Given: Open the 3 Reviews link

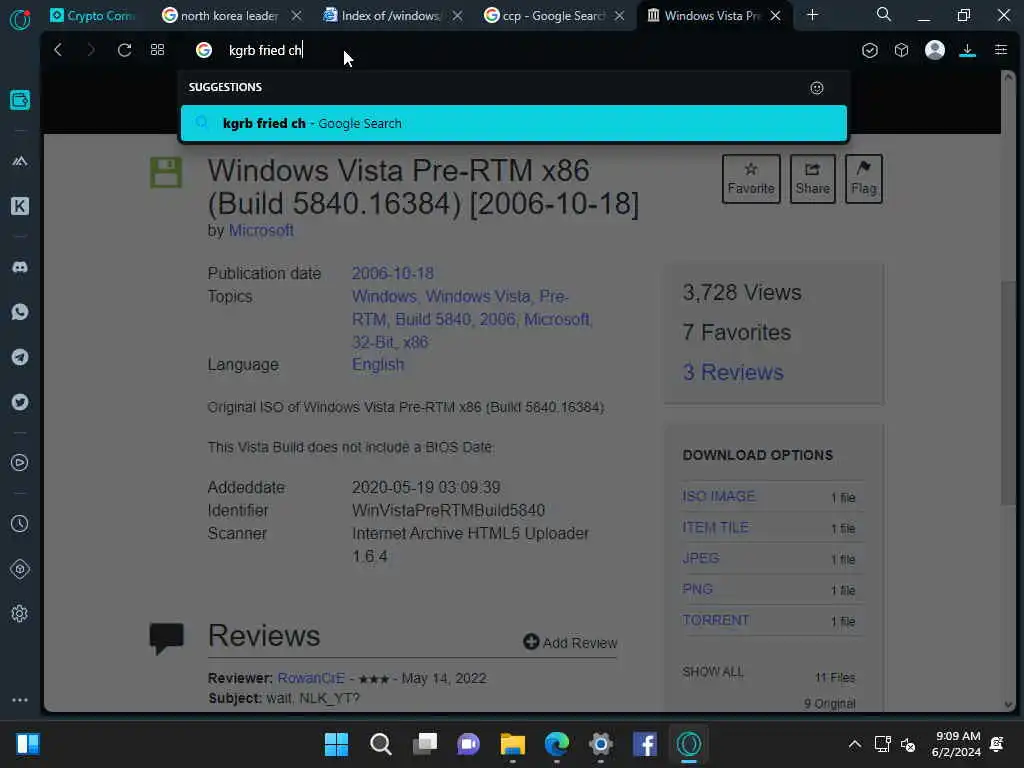Looking at the screenshot, I should (x=733, y=372).
